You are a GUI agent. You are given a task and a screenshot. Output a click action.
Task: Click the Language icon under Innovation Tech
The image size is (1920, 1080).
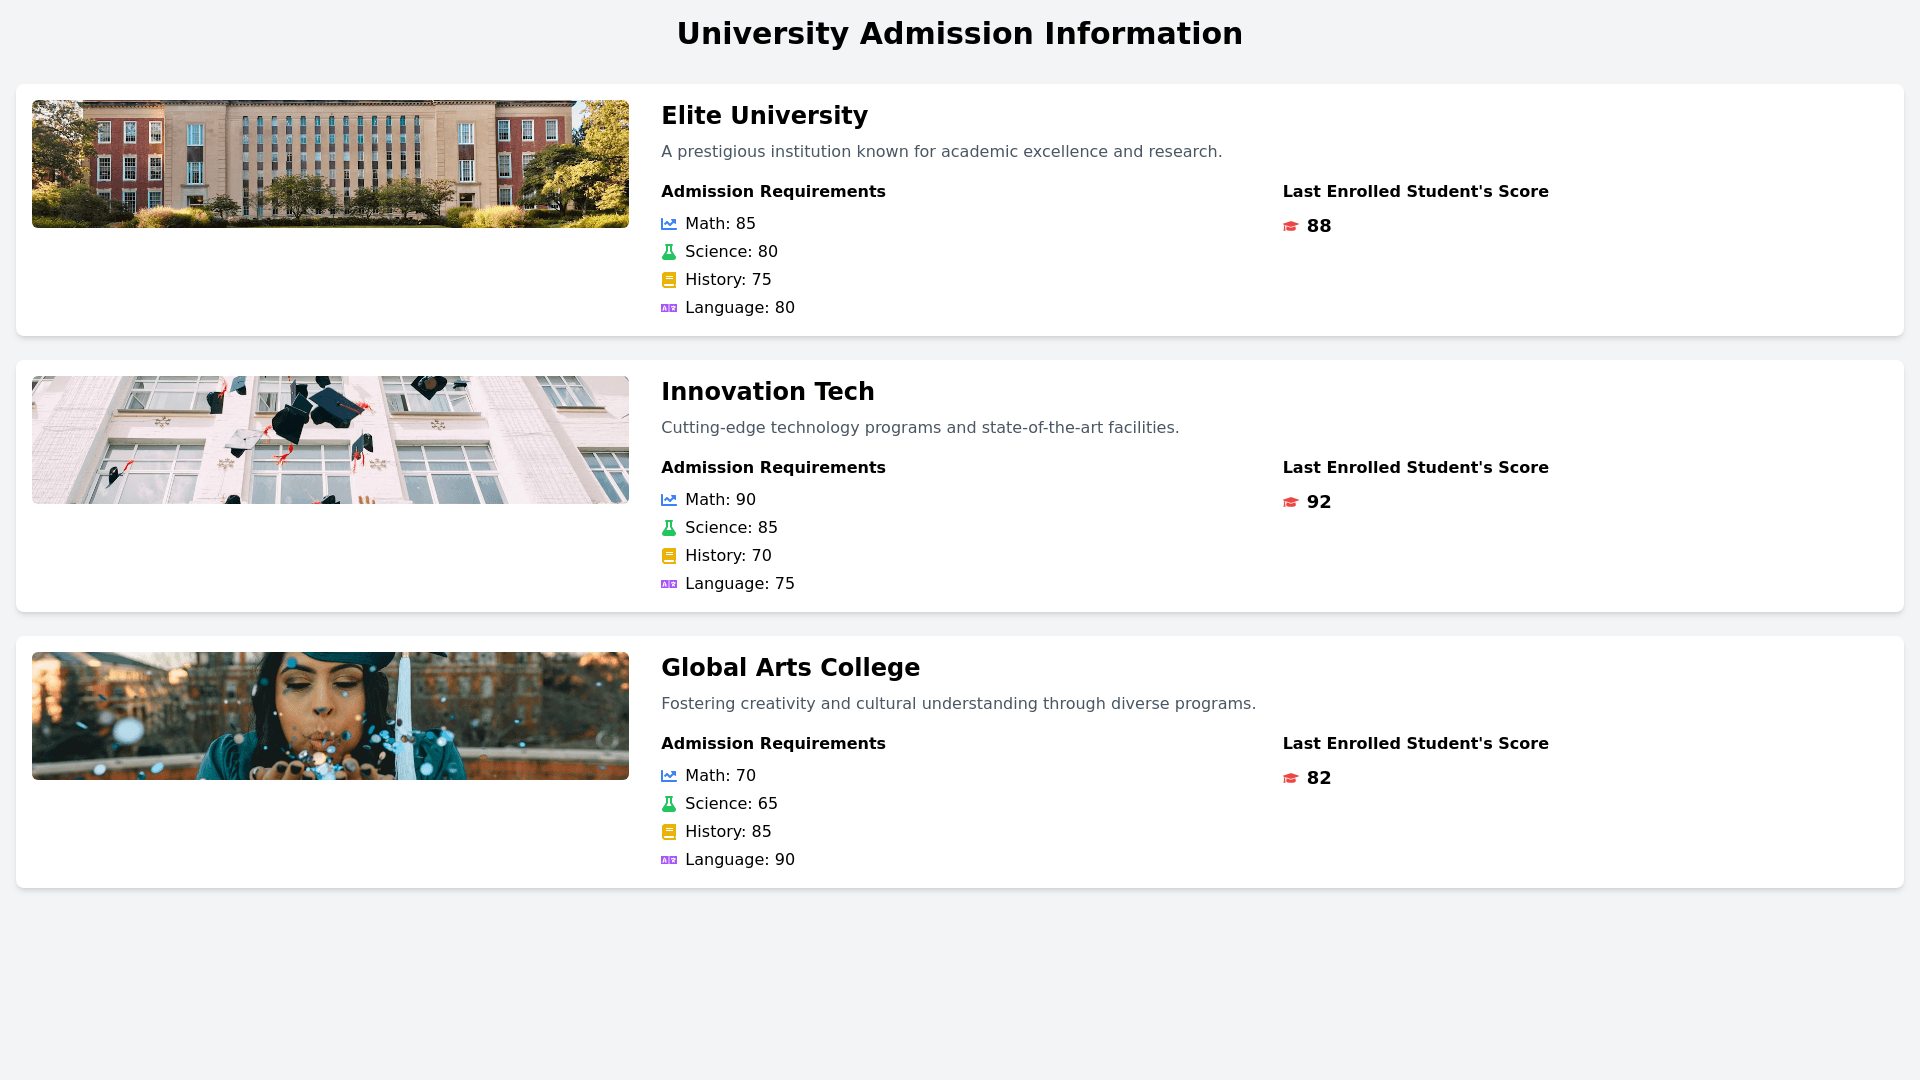tap(669, 584)
